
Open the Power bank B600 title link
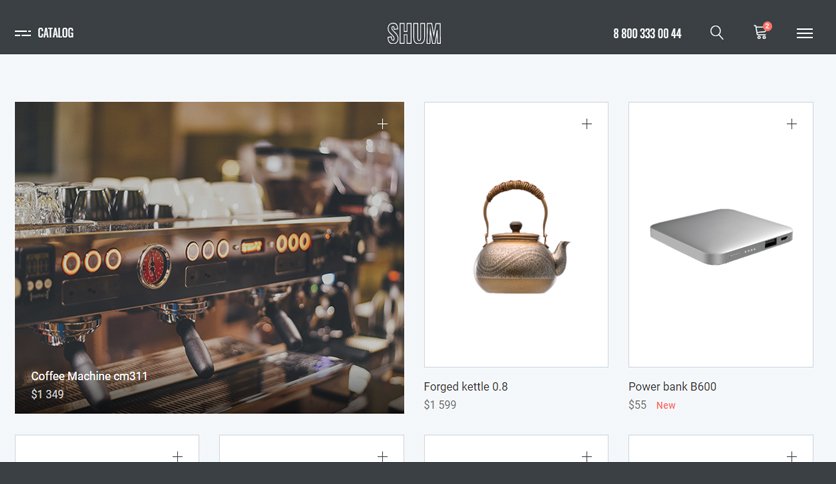click(672, 386)
